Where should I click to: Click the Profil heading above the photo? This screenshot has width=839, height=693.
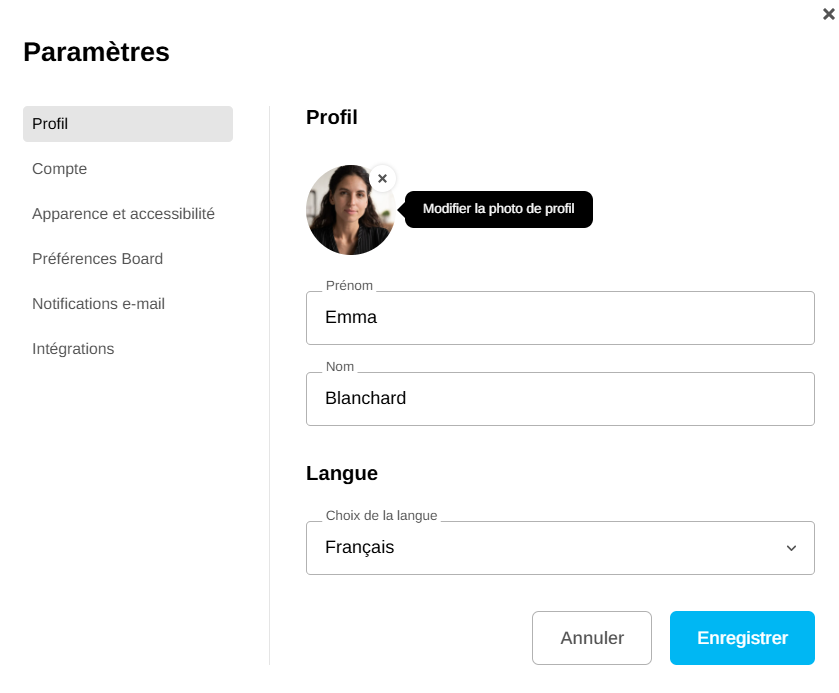click(x=331, y=117)
